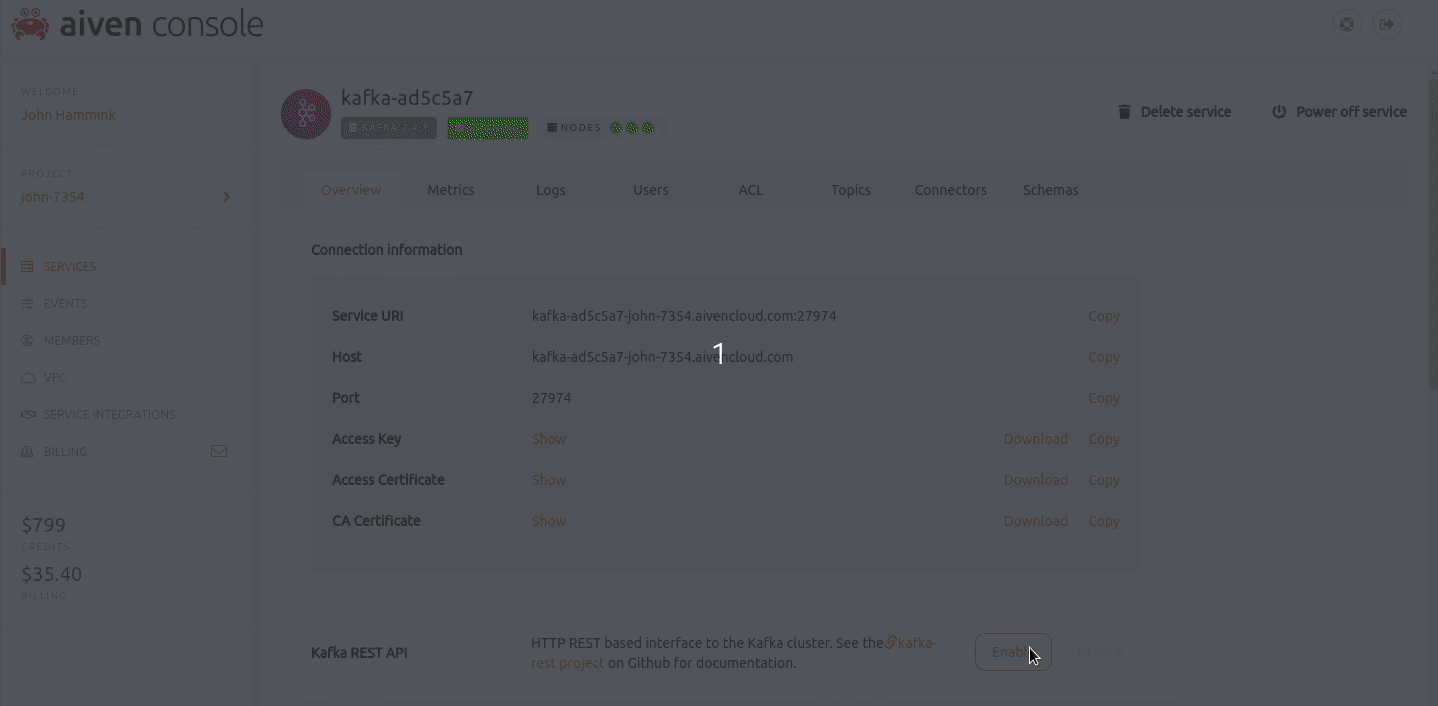The width and height of the screenshot is (1438, 706).
Task: Click the KAFKA 2.4.1 version badge
Action: pos(388,127)
